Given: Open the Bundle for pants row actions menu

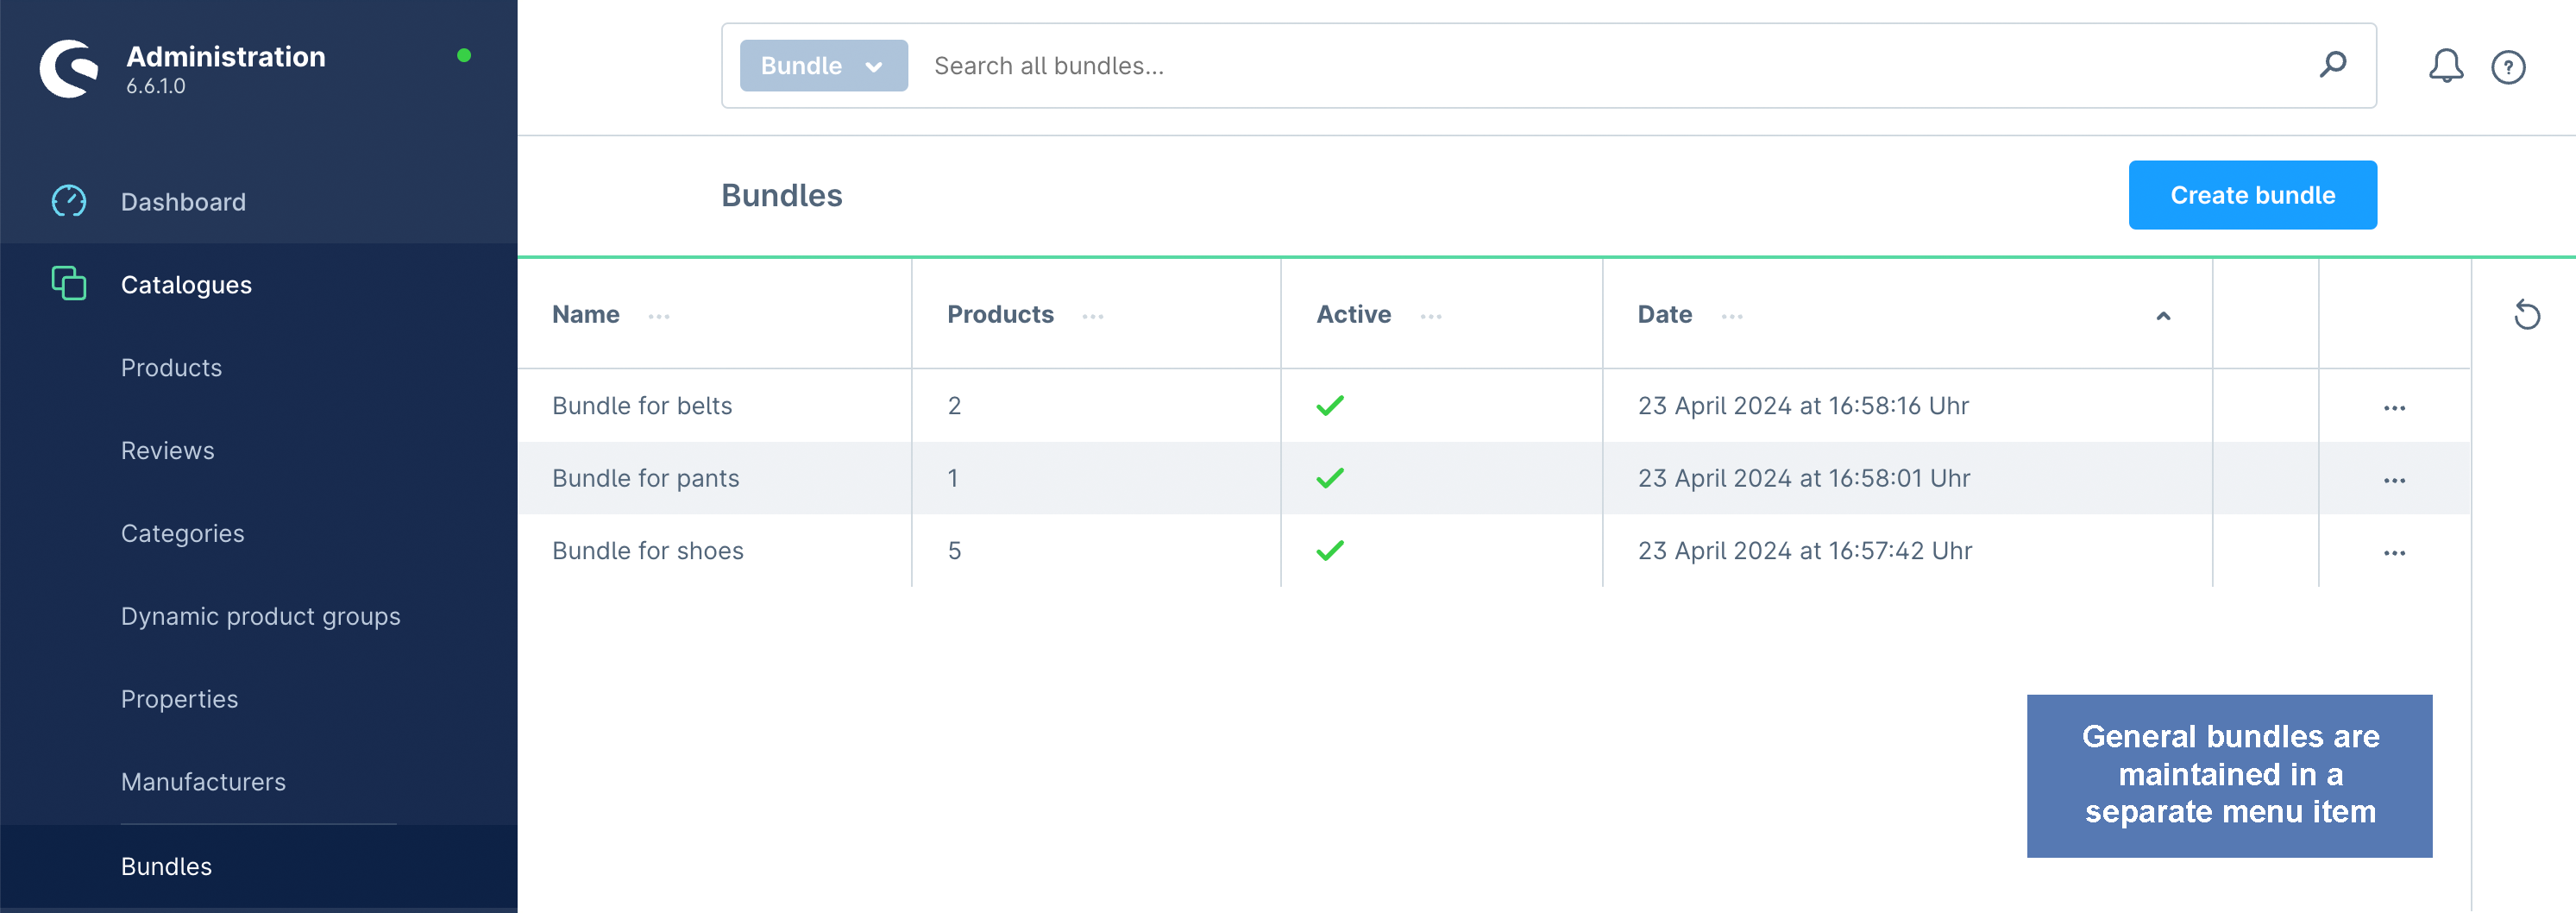Looking at the screenshot, I should pyautogui.click(x=2394, y=480).
